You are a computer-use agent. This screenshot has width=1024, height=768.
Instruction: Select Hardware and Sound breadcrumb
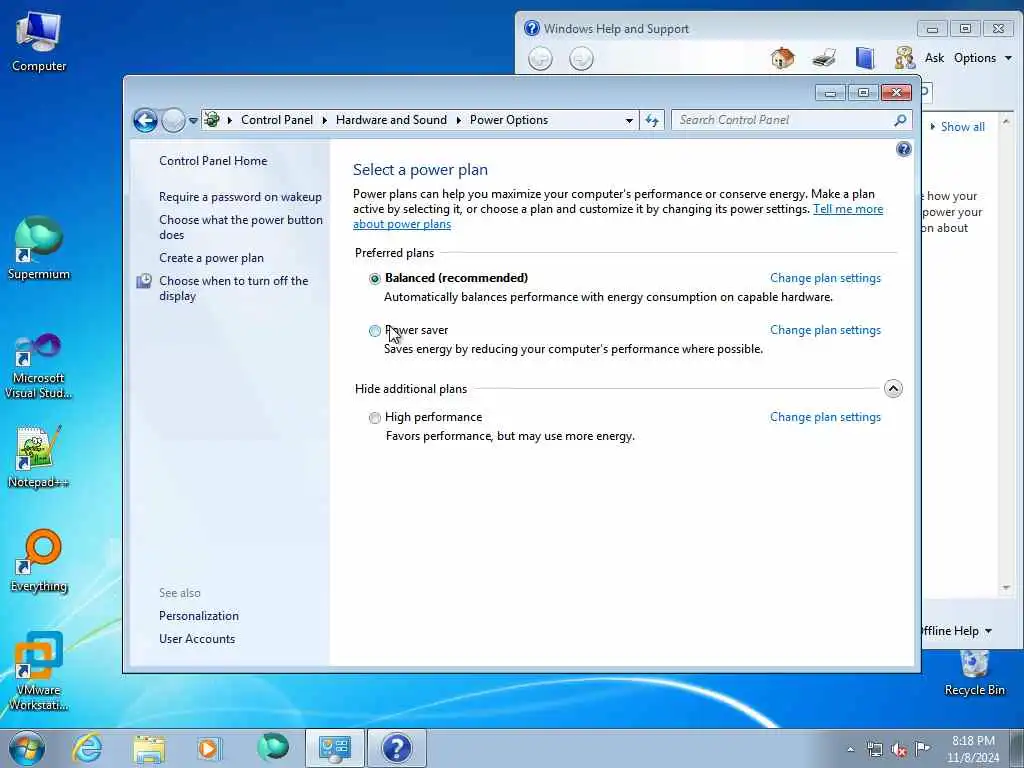click(x=391, y=120)
